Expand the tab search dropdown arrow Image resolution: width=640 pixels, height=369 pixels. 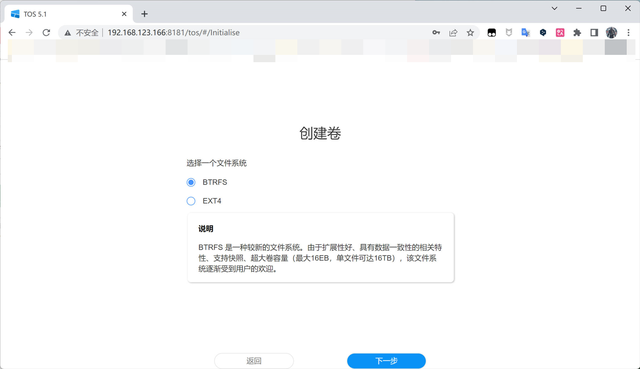pyautogui.click(x=554, y=8)
